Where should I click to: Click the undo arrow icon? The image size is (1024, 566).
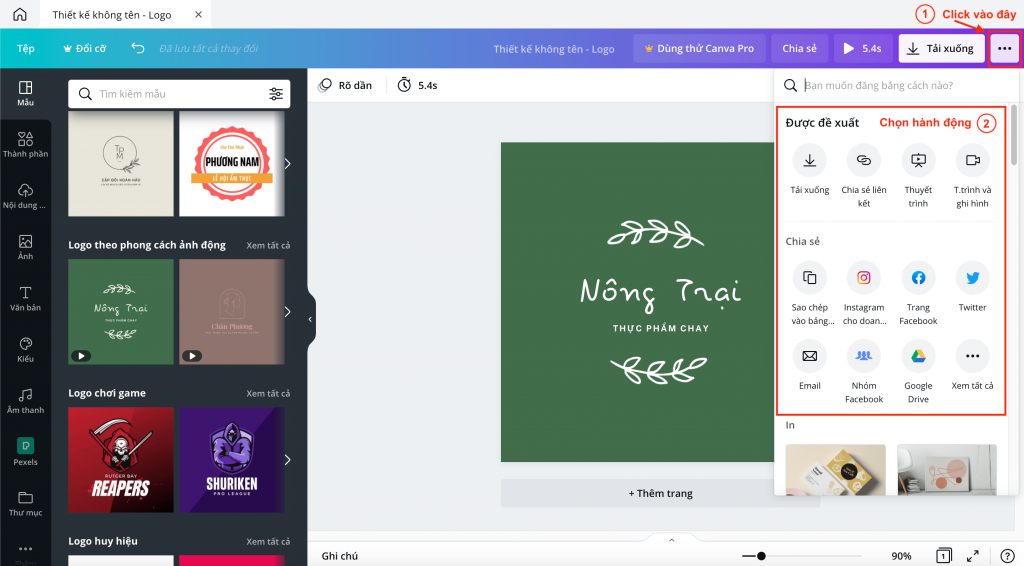pyautogui.click(x=137, y=48)
